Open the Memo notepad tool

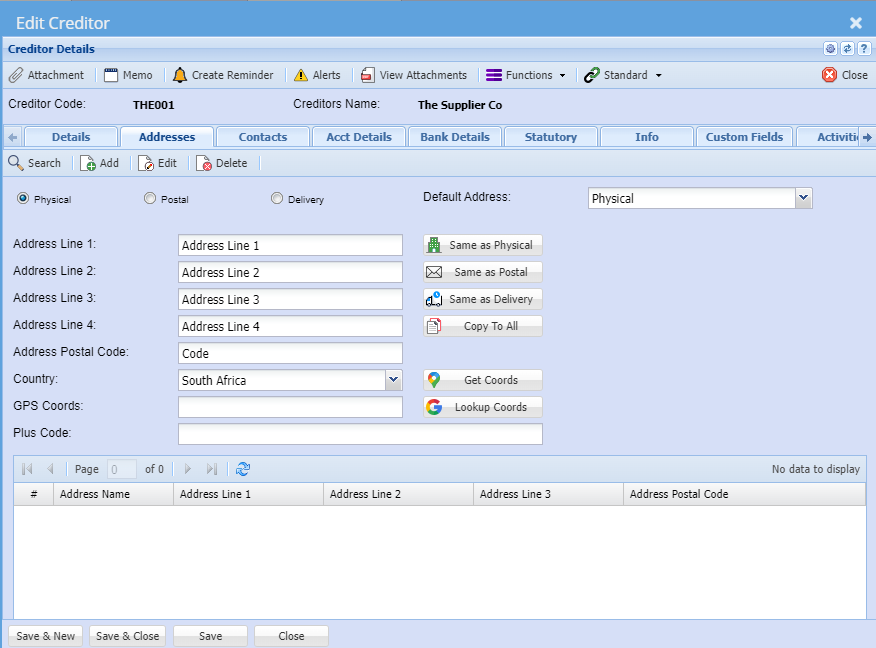pyautogui.click(x=112, y=75)
